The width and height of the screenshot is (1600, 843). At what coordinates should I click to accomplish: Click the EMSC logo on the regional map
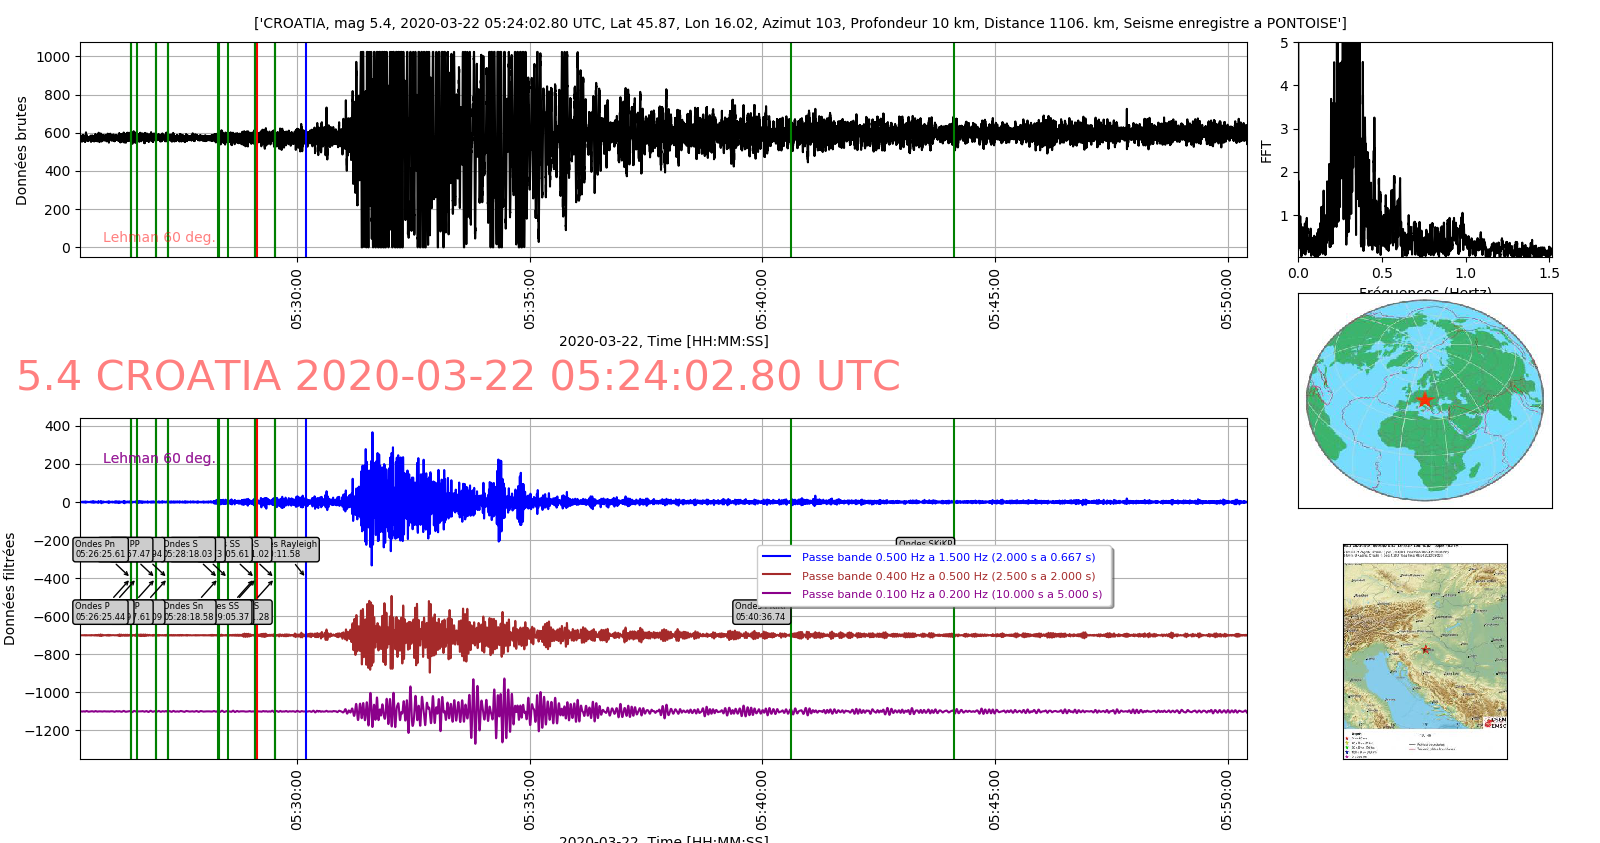(x=1495, y=722)
